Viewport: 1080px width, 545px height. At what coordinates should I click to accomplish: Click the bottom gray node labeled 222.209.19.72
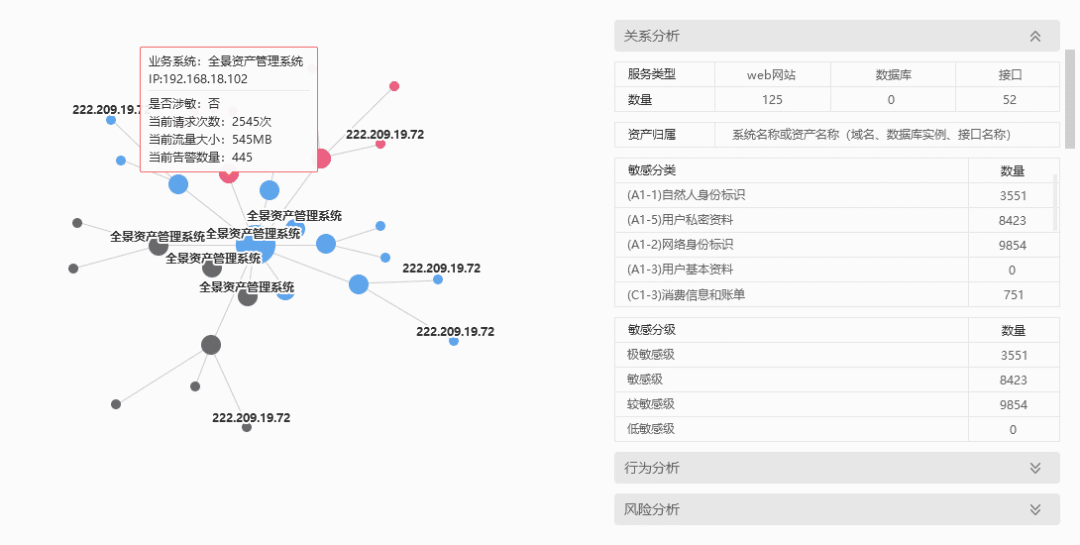click(x=247, y=428)
